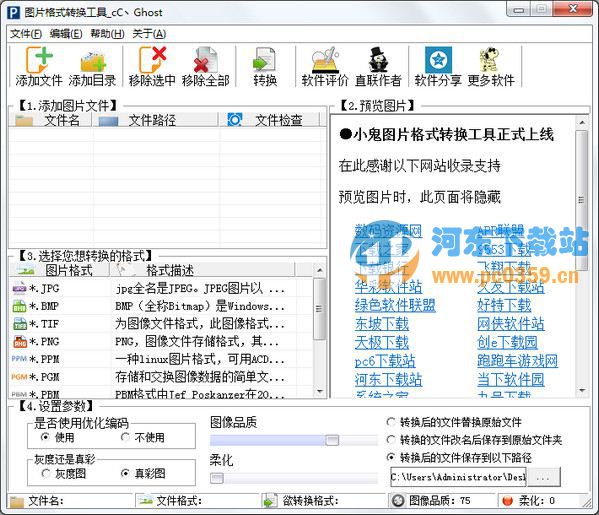Viewport: 599px width, 515px height.
Task: Click the 移除全部 (remove all) icon
Action: [x=206, y=60]
